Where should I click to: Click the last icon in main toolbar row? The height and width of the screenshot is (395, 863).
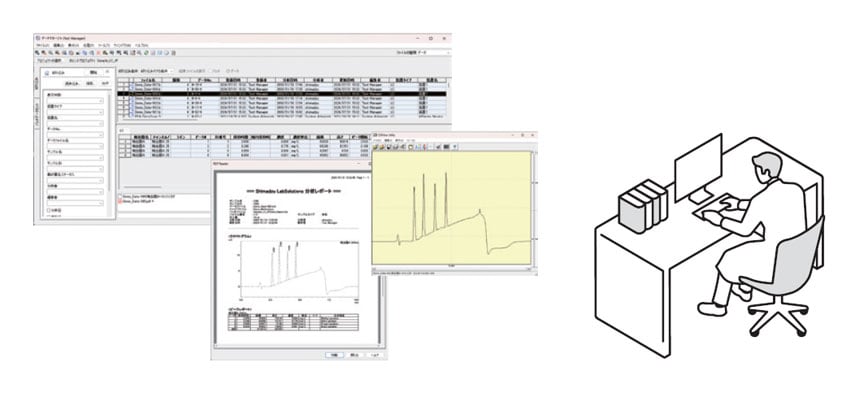pos(173,53)
